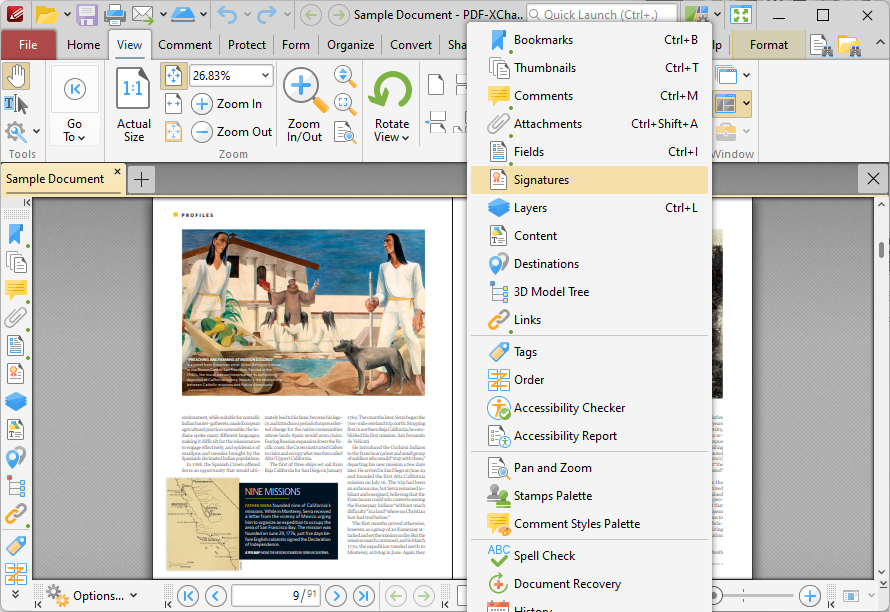This screenshot has height=612, width=890.
Task: Open the File tab
Action: pyautogui.click(x=28, y=45)
